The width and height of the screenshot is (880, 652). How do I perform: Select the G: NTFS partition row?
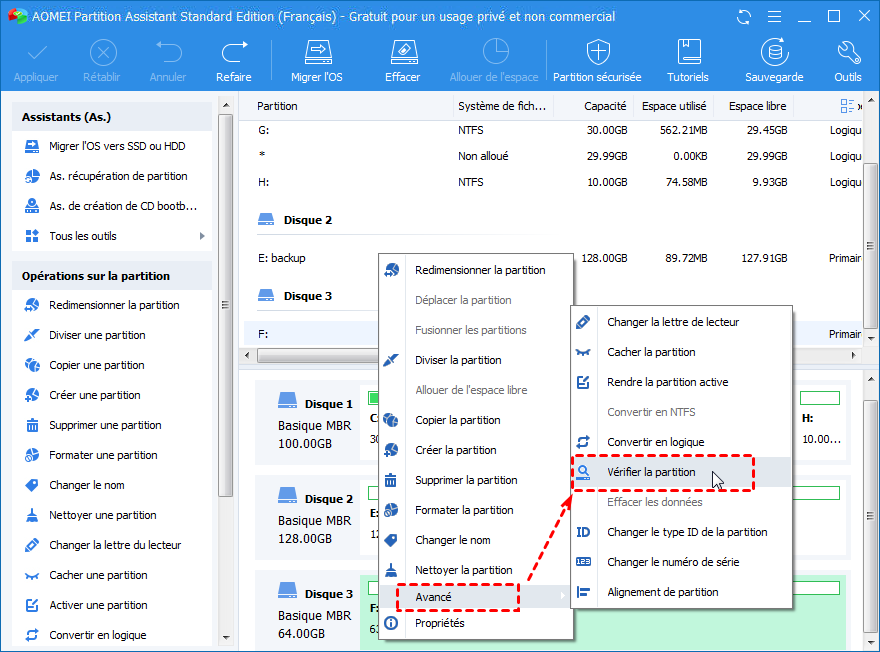click(x=552, y=130)
